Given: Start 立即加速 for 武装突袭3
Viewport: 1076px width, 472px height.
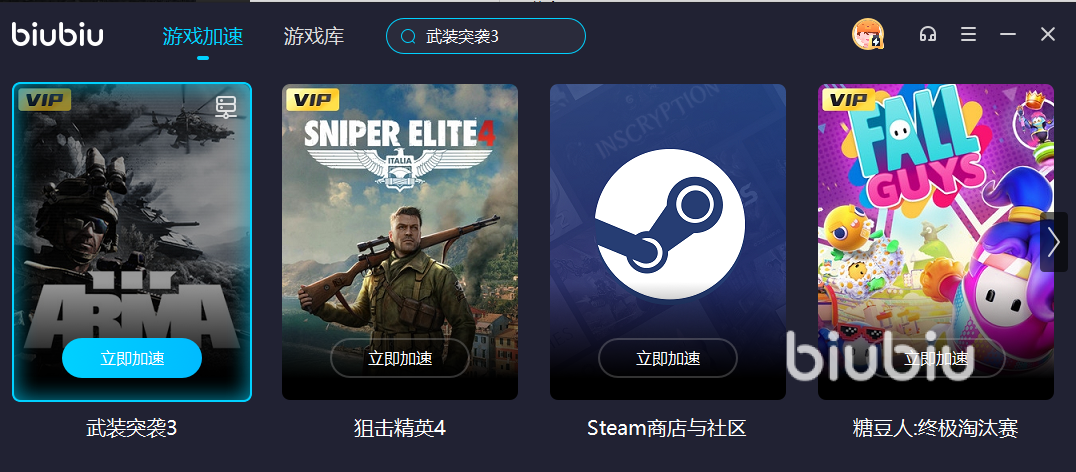Looking at the screenshot, I should pos(132,358).
